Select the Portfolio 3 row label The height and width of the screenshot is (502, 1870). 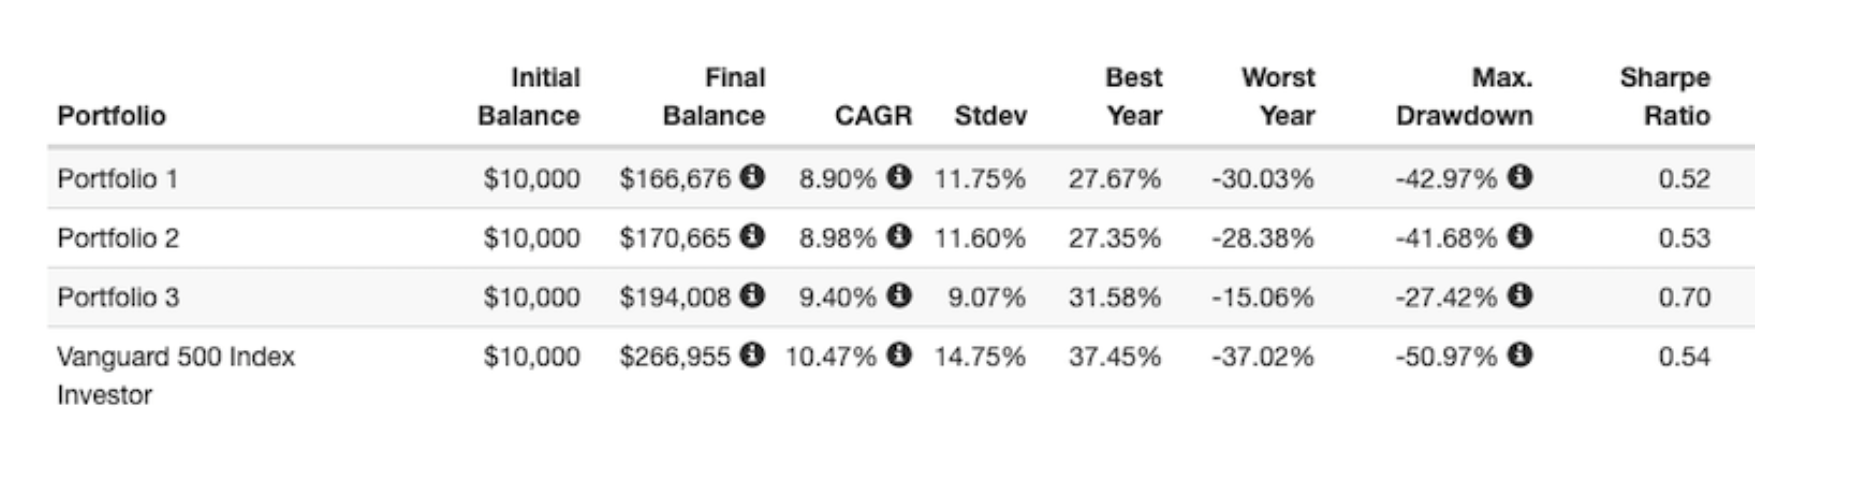pyautogui.click(x=117, y=297)
